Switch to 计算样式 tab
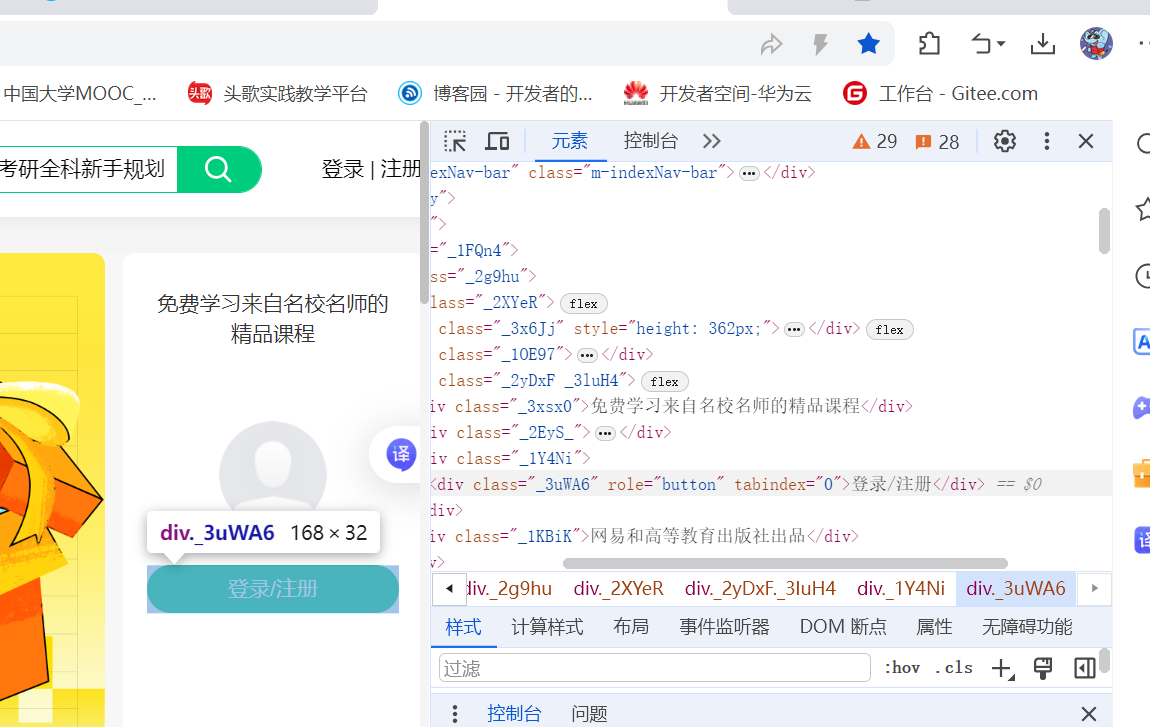 click(x=547, y=627)
